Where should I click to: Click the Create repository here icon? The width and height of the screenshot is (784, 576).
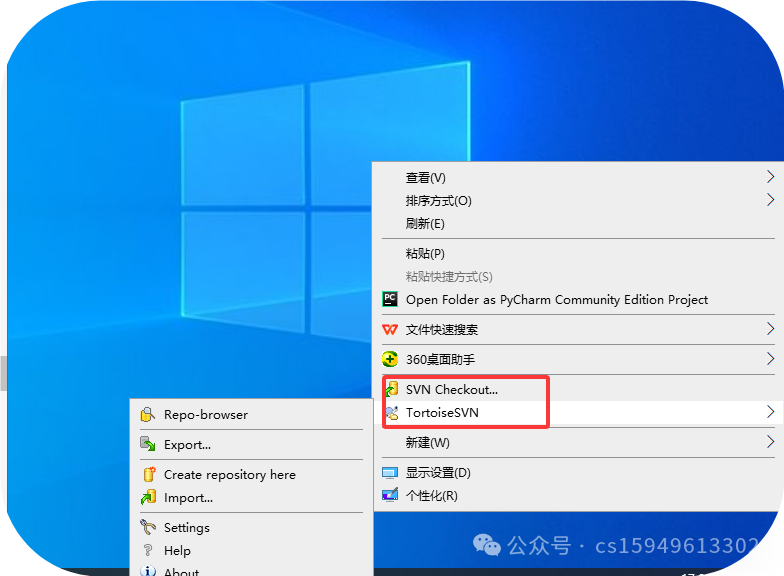(148, 474)
